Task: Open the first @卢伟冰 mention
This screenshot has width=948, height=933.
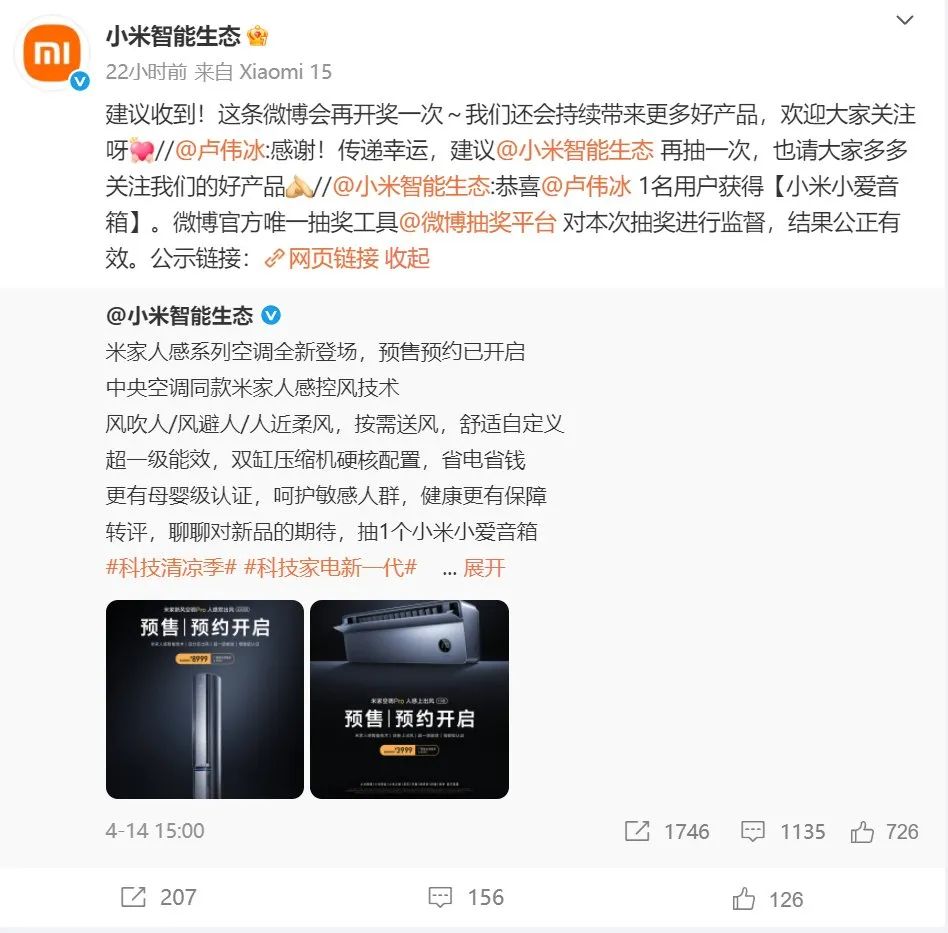Action: pyautogui.click(x=220, y=151)
